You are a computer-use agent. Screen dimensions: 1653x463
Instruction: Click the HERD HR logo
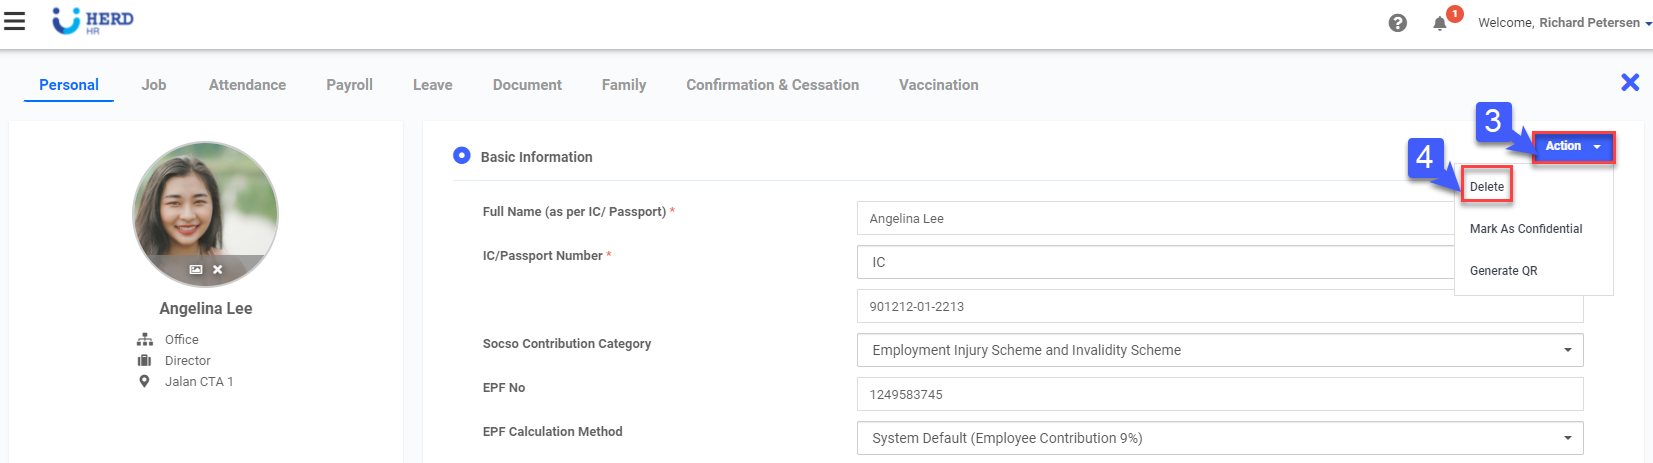[93, 21]
